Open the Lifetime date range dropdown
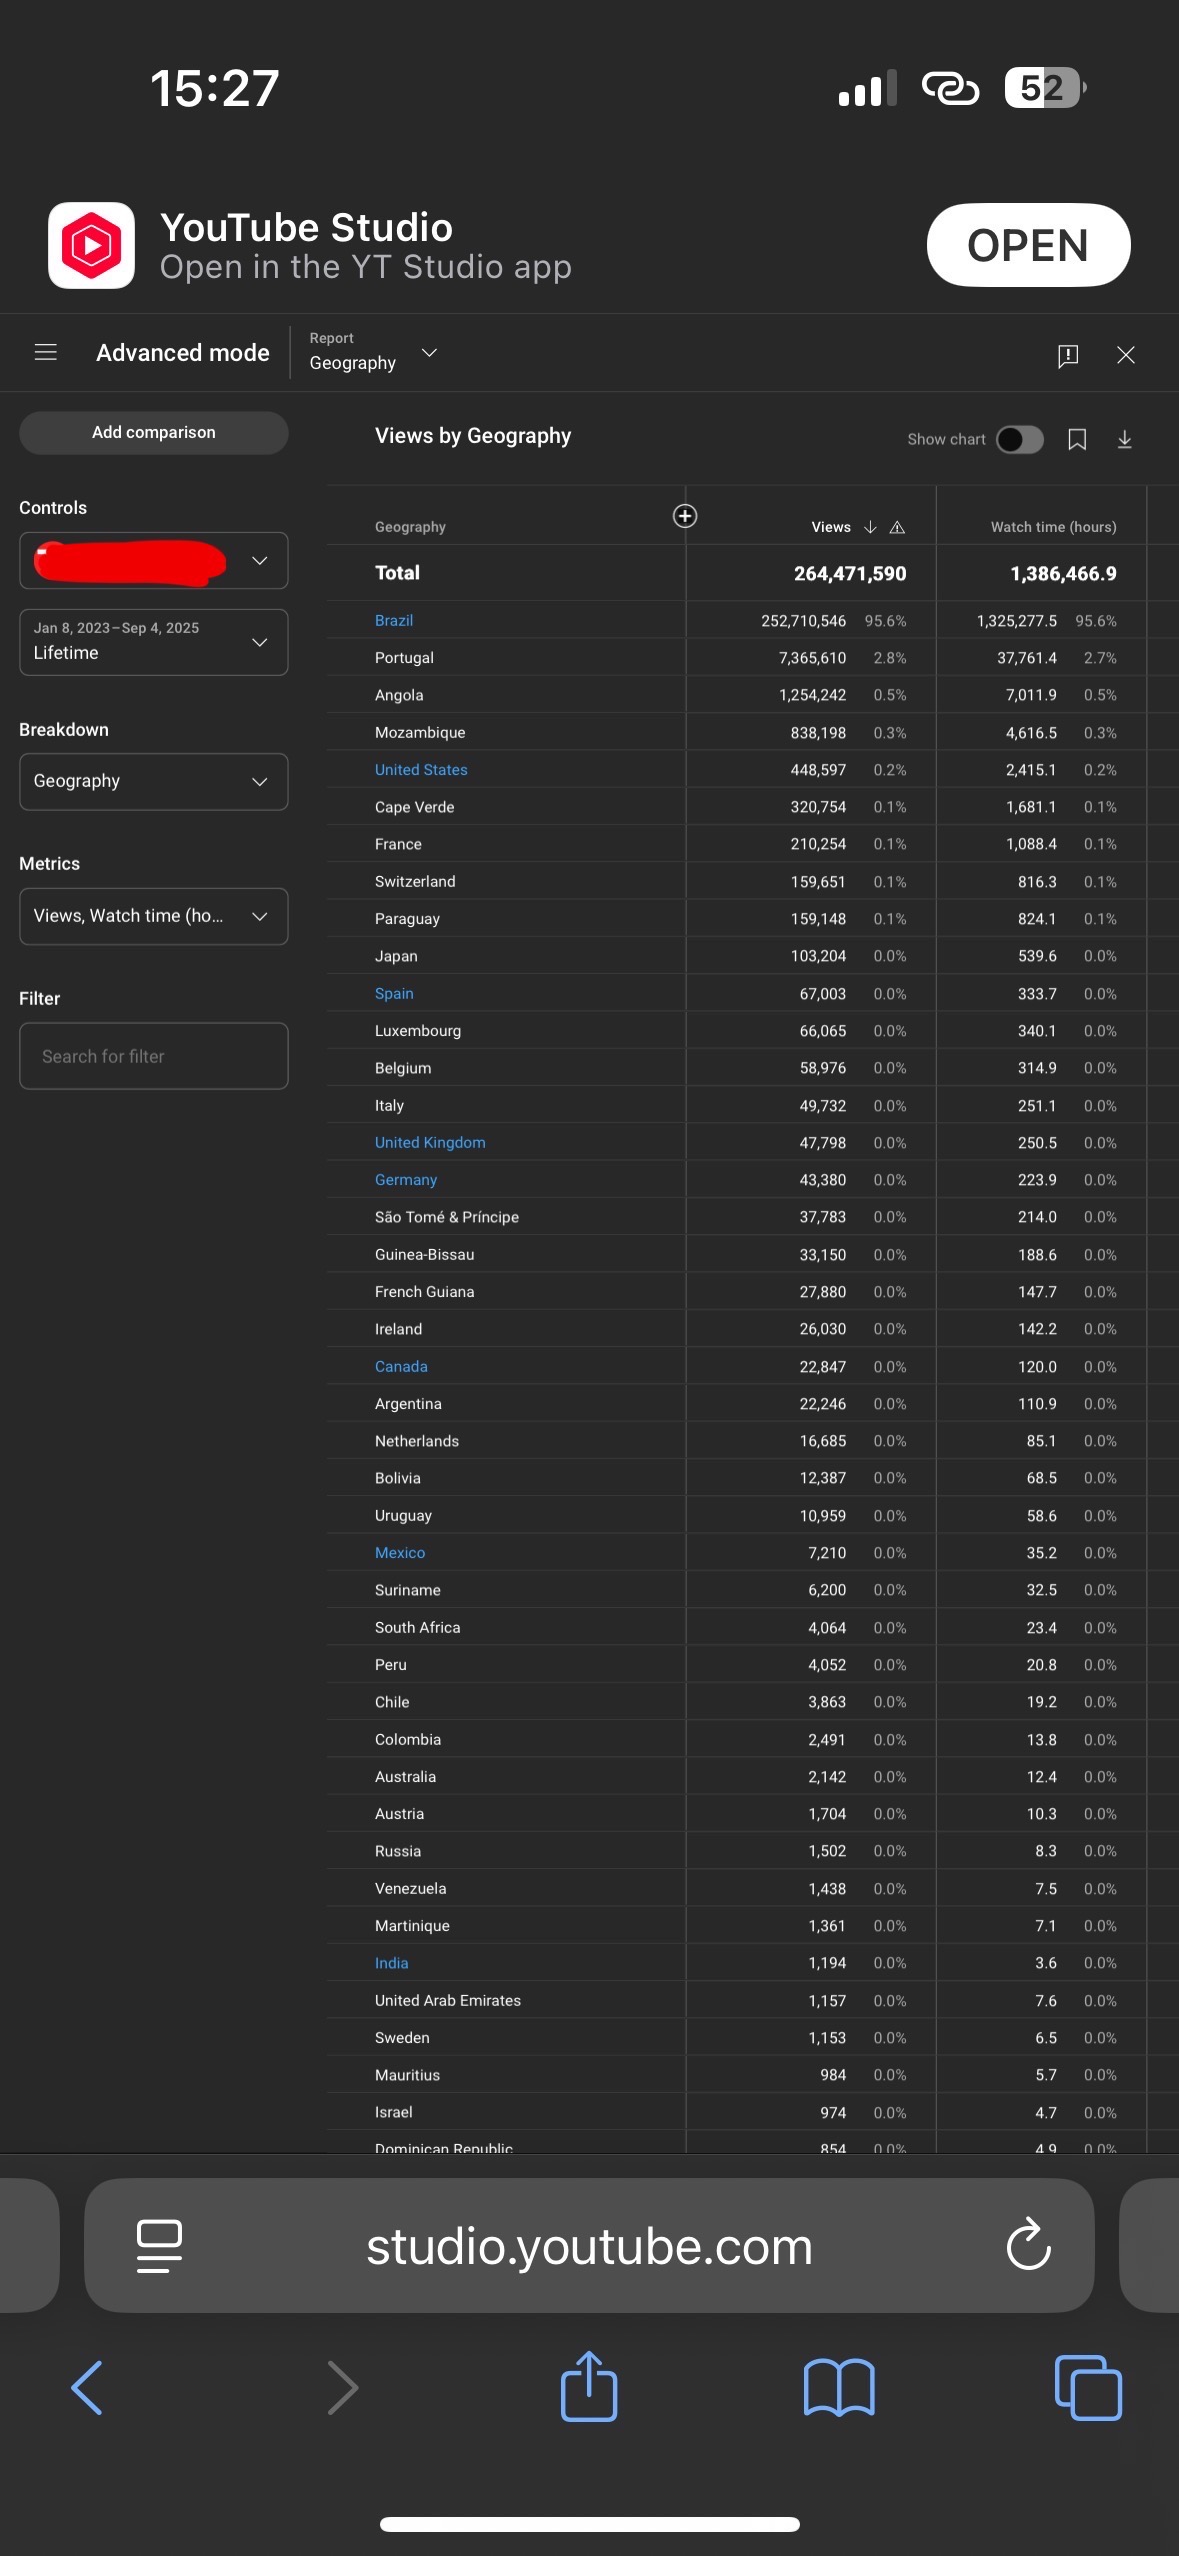 (153, 642)
